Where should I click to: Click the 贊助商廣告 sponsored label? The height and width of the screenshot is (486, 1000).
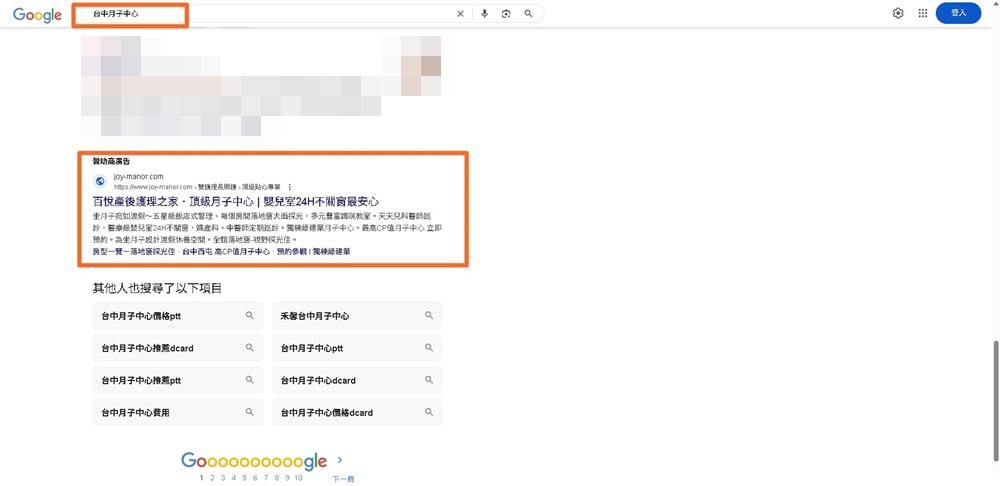click(x=112, y=161)
